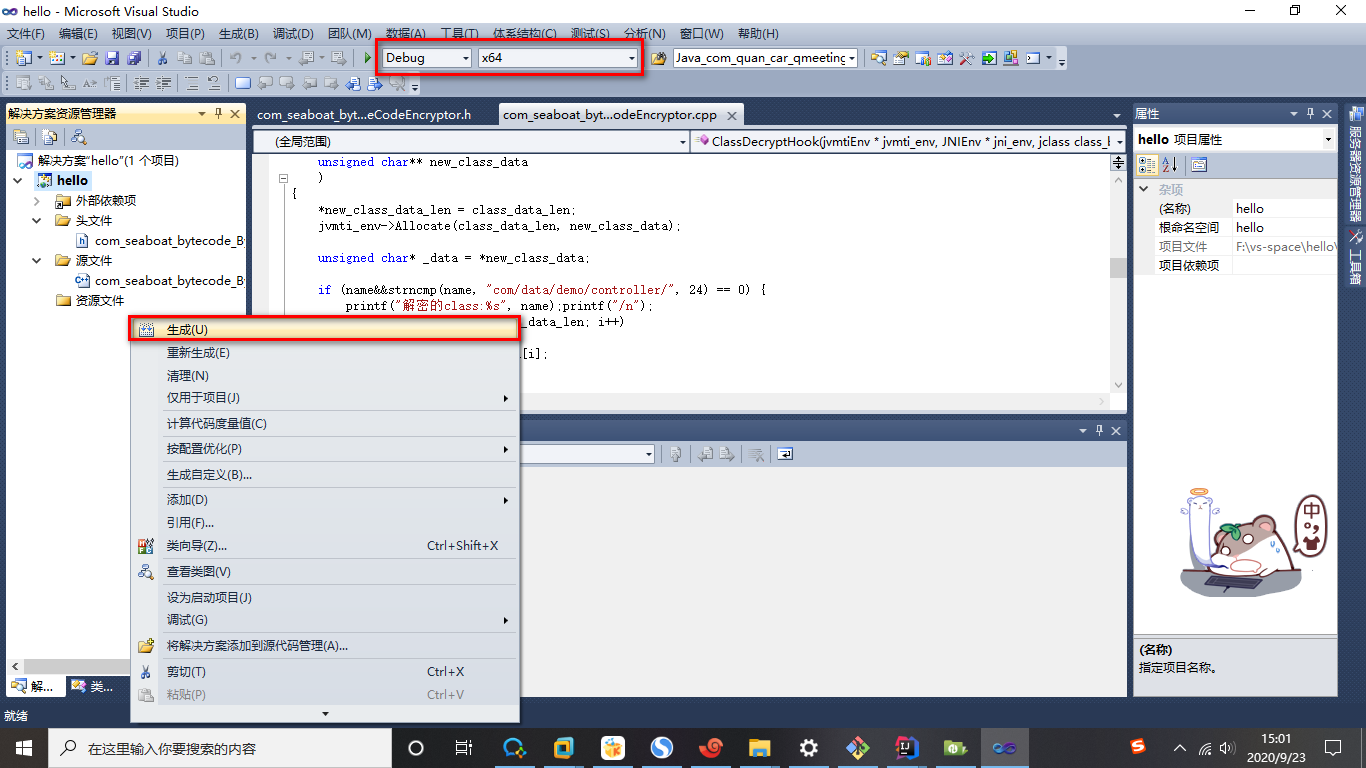Click the Undo icon on the toolbar
The image size is (1366, 768).
[x=233, y=57]
